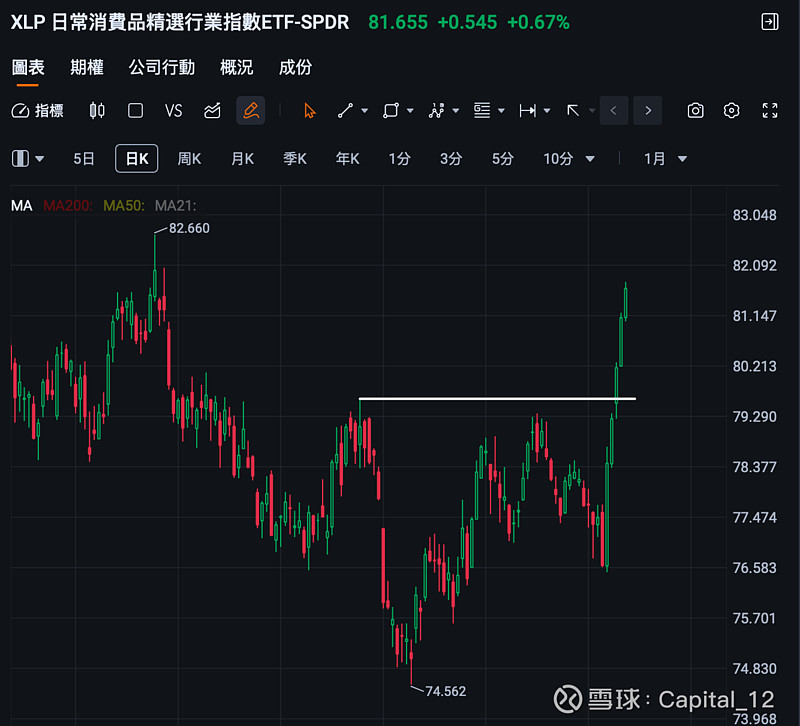The width and height of the screenshot is (800, 726).
Task: Expand the measurement tool dropdown arrow
Action: [x=547, y=111]
